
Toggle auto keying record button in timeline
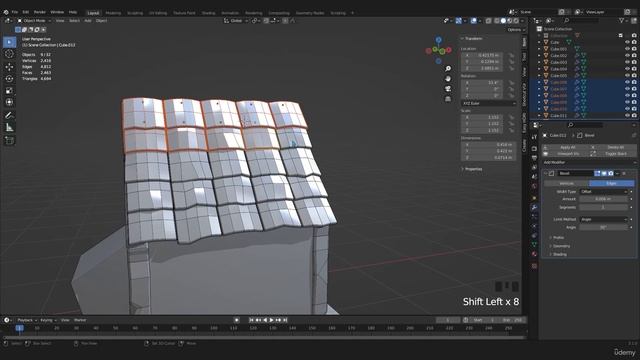click(x=236, y=320)
